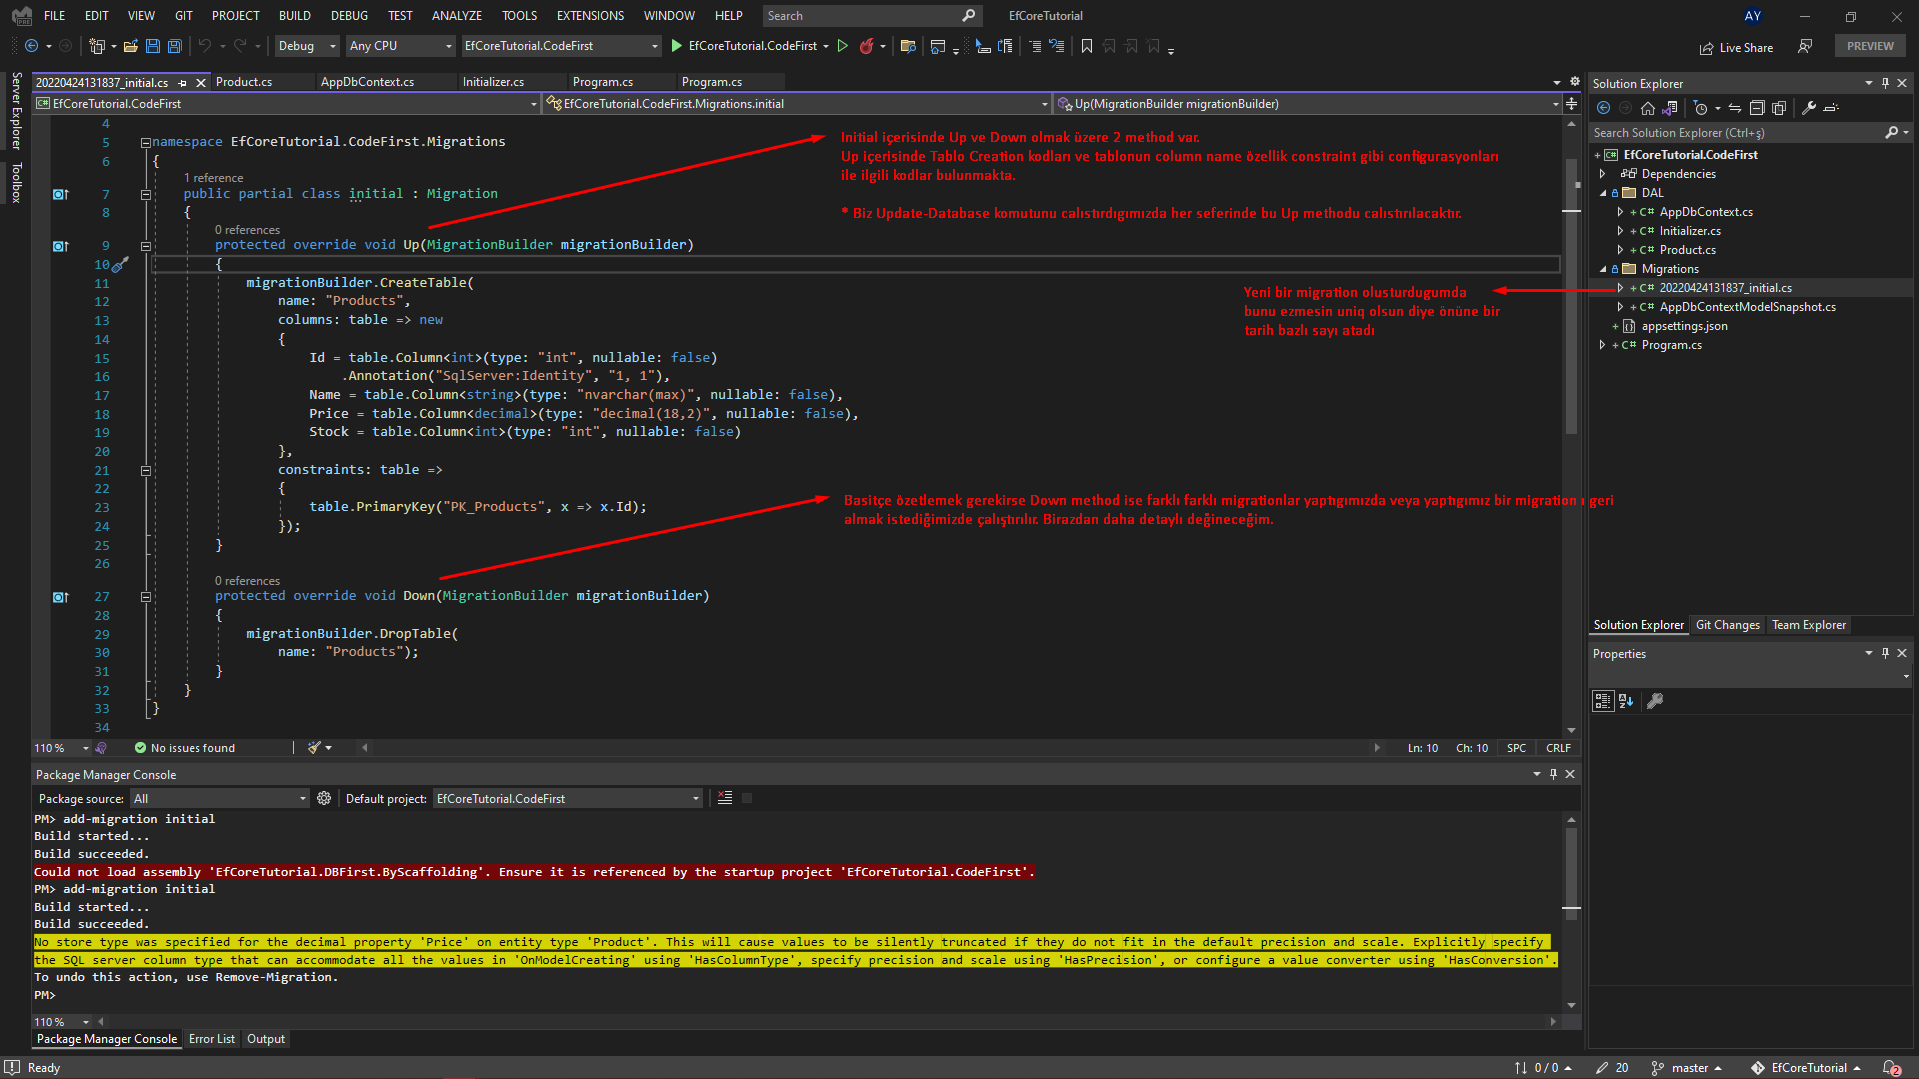Click the Live Share button
The height and width of the screenshot is (1079, 1919).
click(1737, 47)
